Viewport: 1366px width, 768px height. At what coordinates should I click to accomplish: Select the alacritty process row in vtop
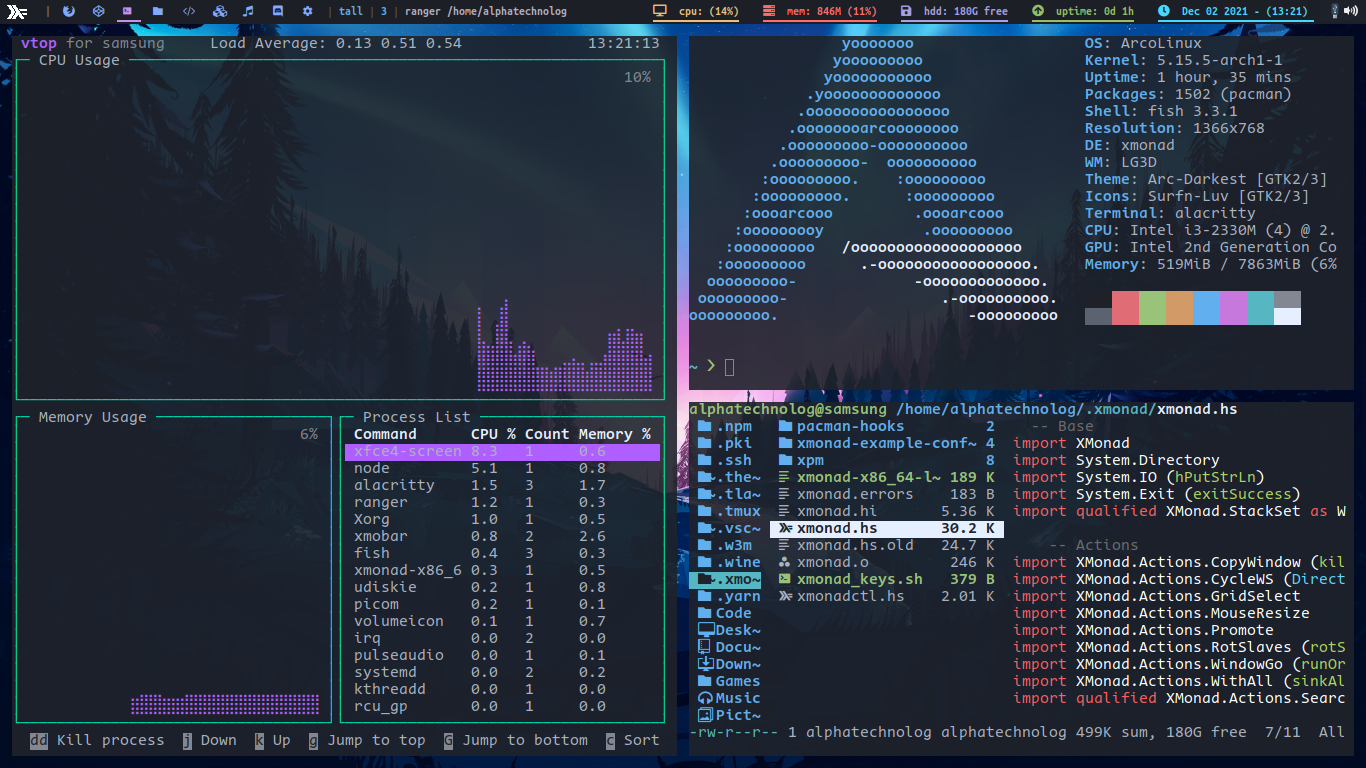point(502,485)
